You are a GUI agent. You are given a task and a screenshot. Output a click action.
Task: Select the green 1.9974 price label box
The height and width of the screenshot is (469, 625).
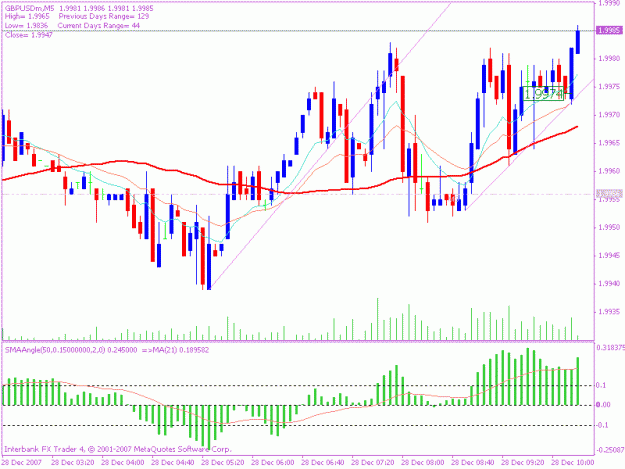pyautogui.click(x=544, y=94)
